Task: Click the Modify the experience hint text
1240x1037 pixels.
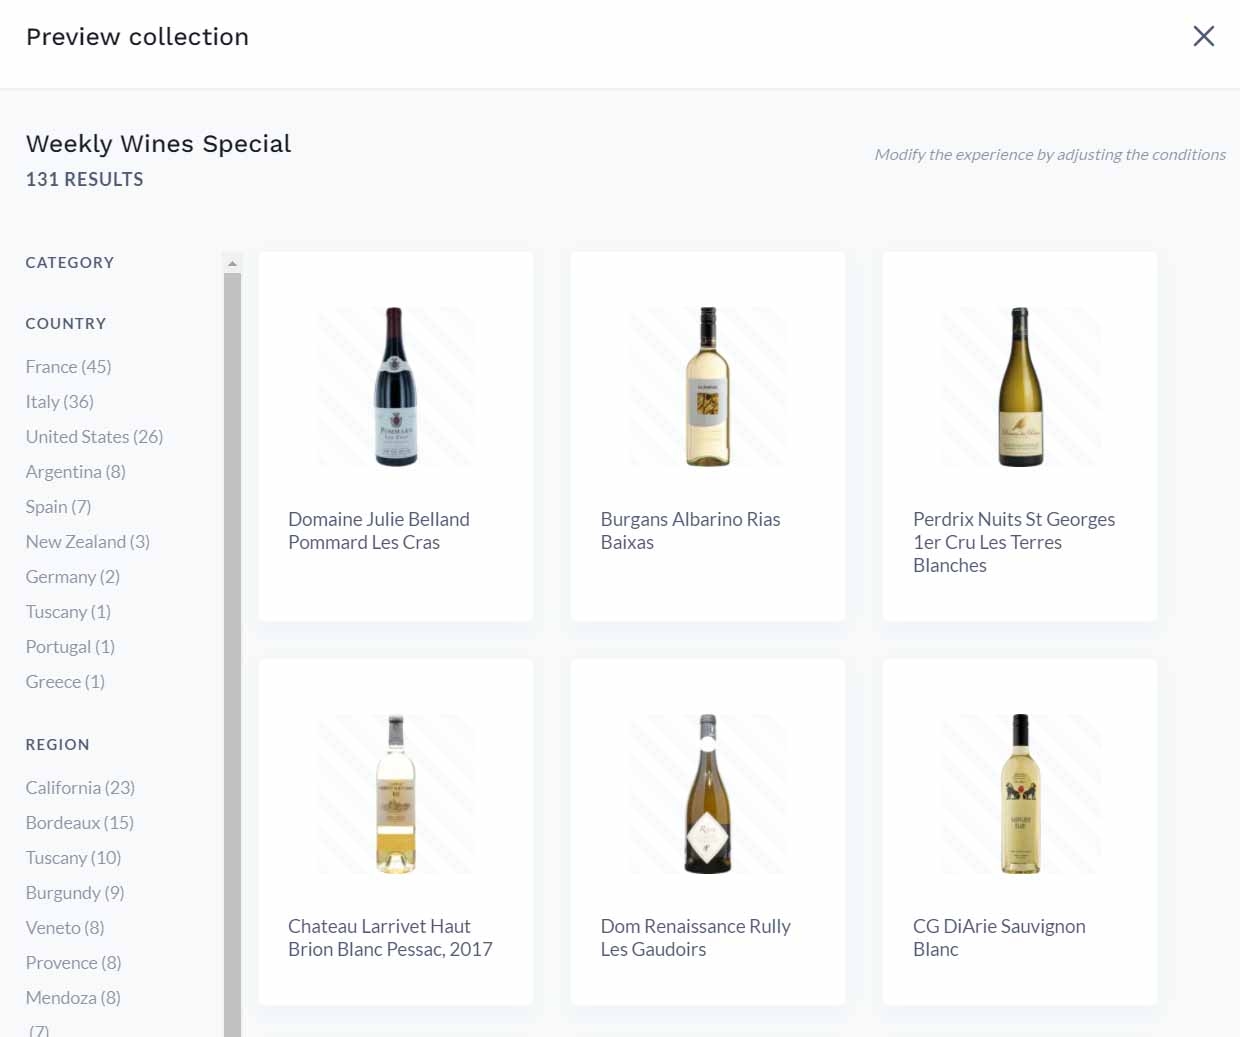Action: (x=1050, y=155)
